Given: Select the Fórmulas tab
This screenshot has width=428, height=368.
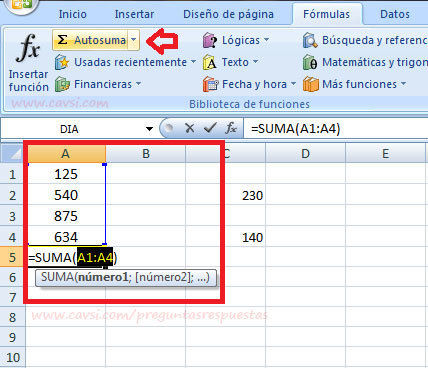Looking at the screenshot, I should pyautogui.click(x=326, y=14).
